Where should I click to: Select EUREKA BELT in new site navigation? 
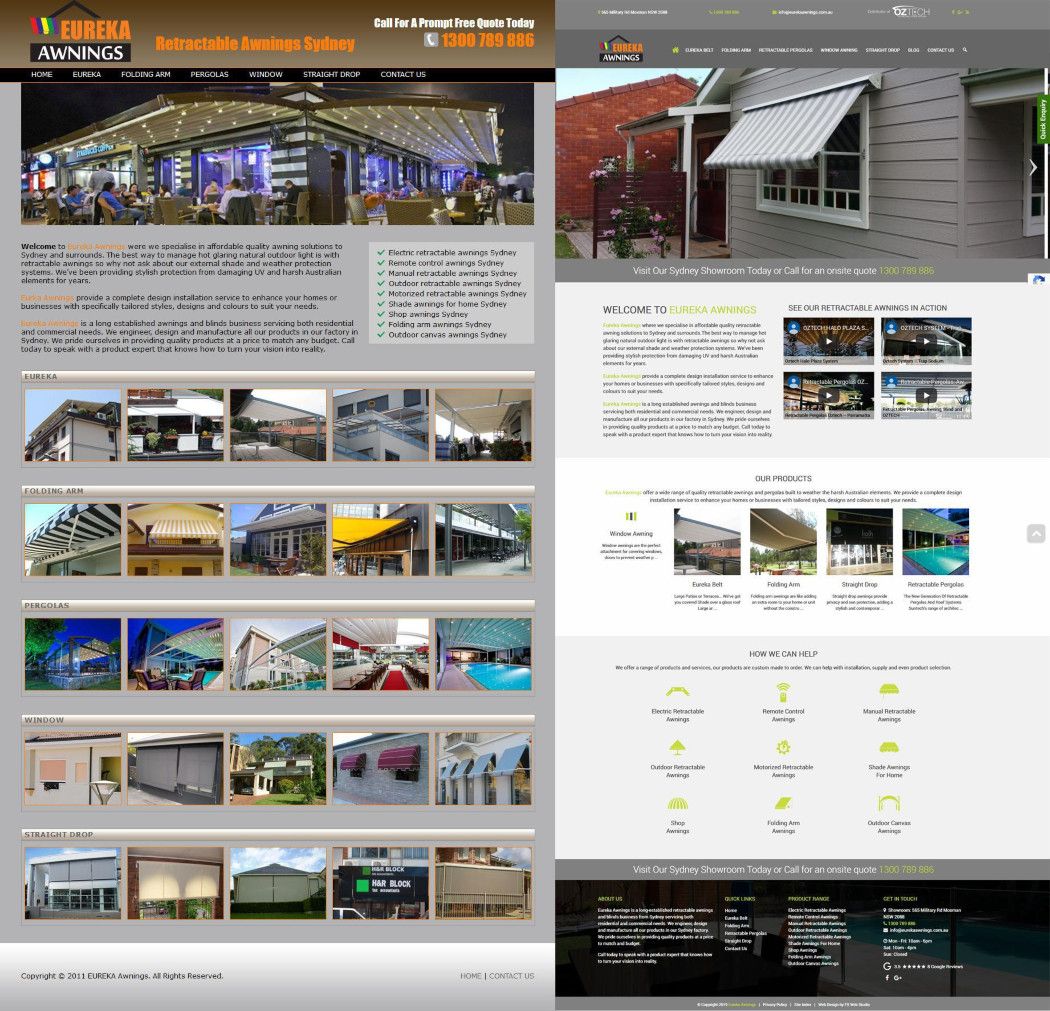[x=699, y=50]
